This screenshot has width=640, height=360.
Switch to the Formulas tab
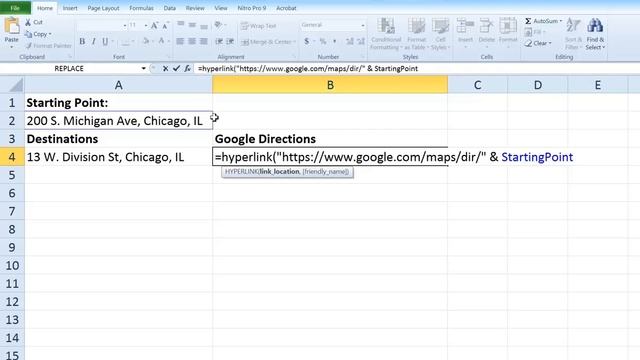point(141,8)
